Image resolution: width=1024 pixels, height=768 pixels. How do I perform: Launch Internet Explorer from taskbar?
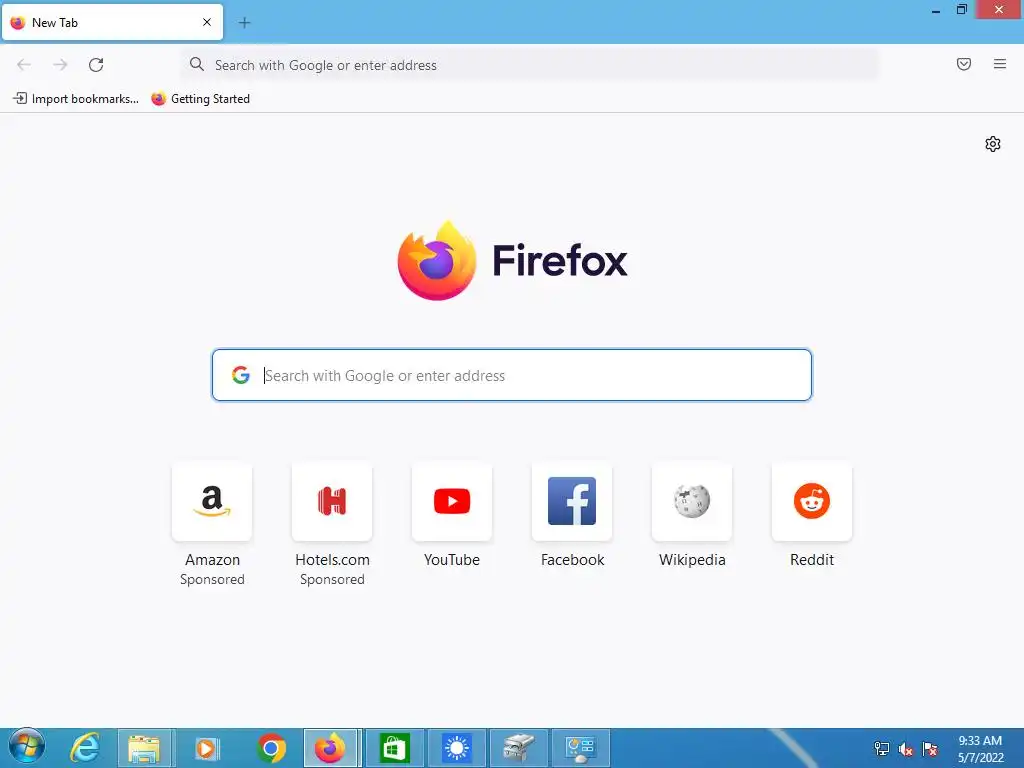(84, 748)
